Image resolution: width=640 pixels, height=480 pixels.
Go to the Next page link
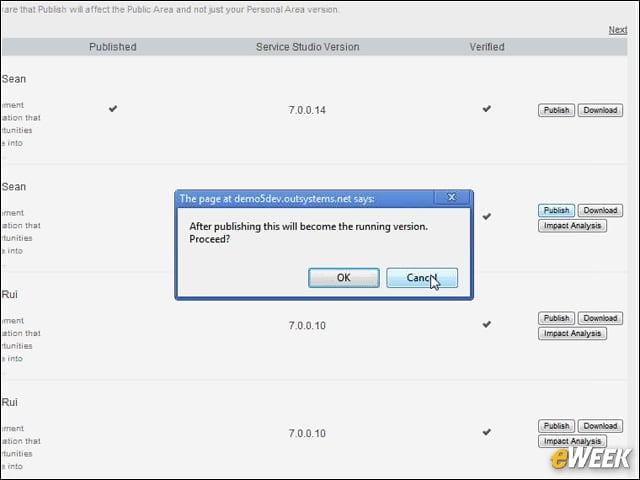pyautogui.click(x=618, y=30)
